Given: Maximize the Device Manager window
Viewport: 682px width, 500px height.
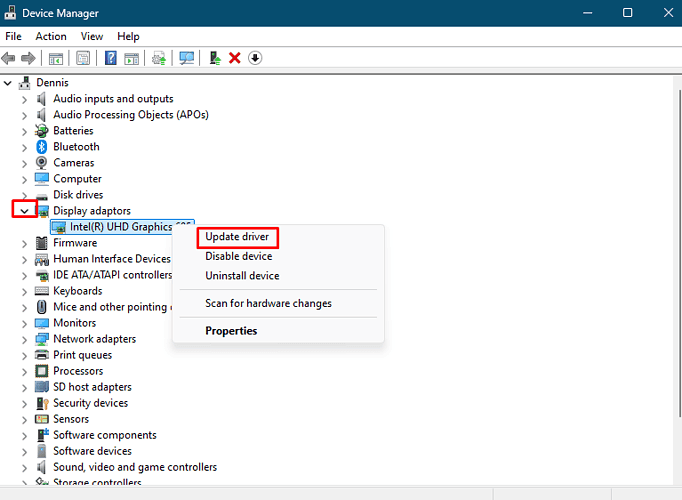Looking at the screenshot, I should pos(628,13).
